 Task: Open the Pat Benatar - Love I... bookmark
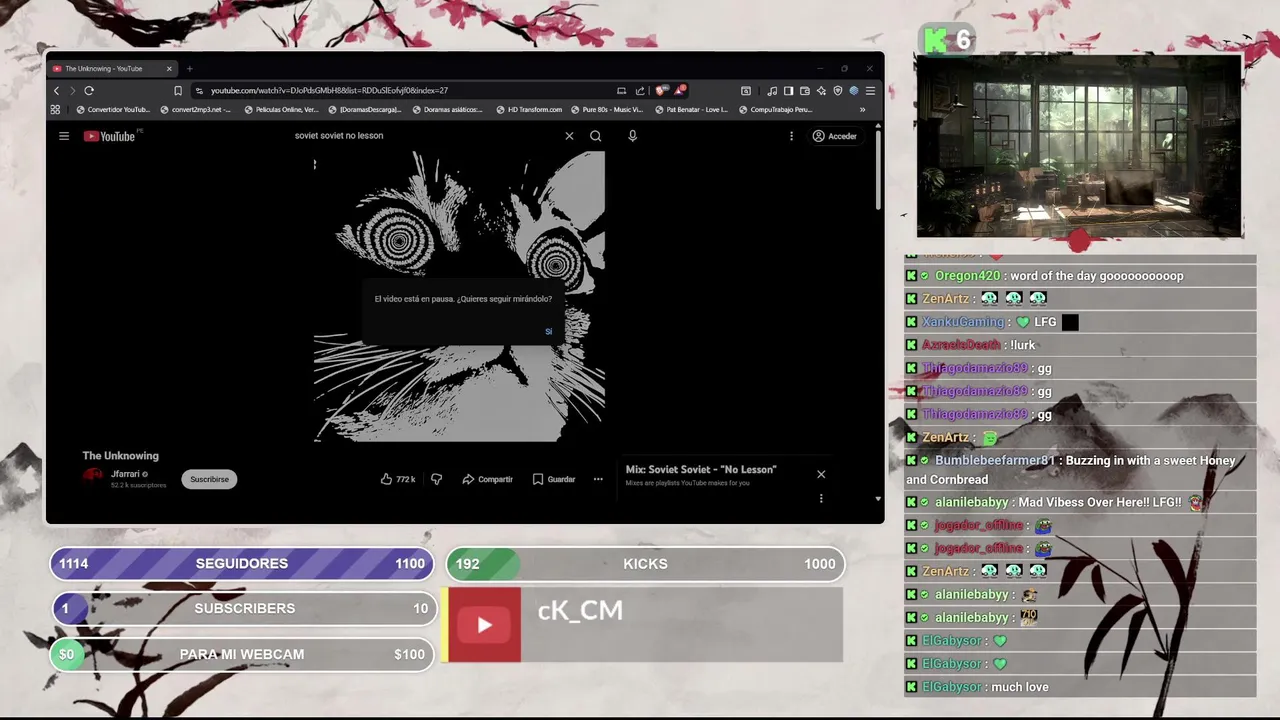click(691, 110)
